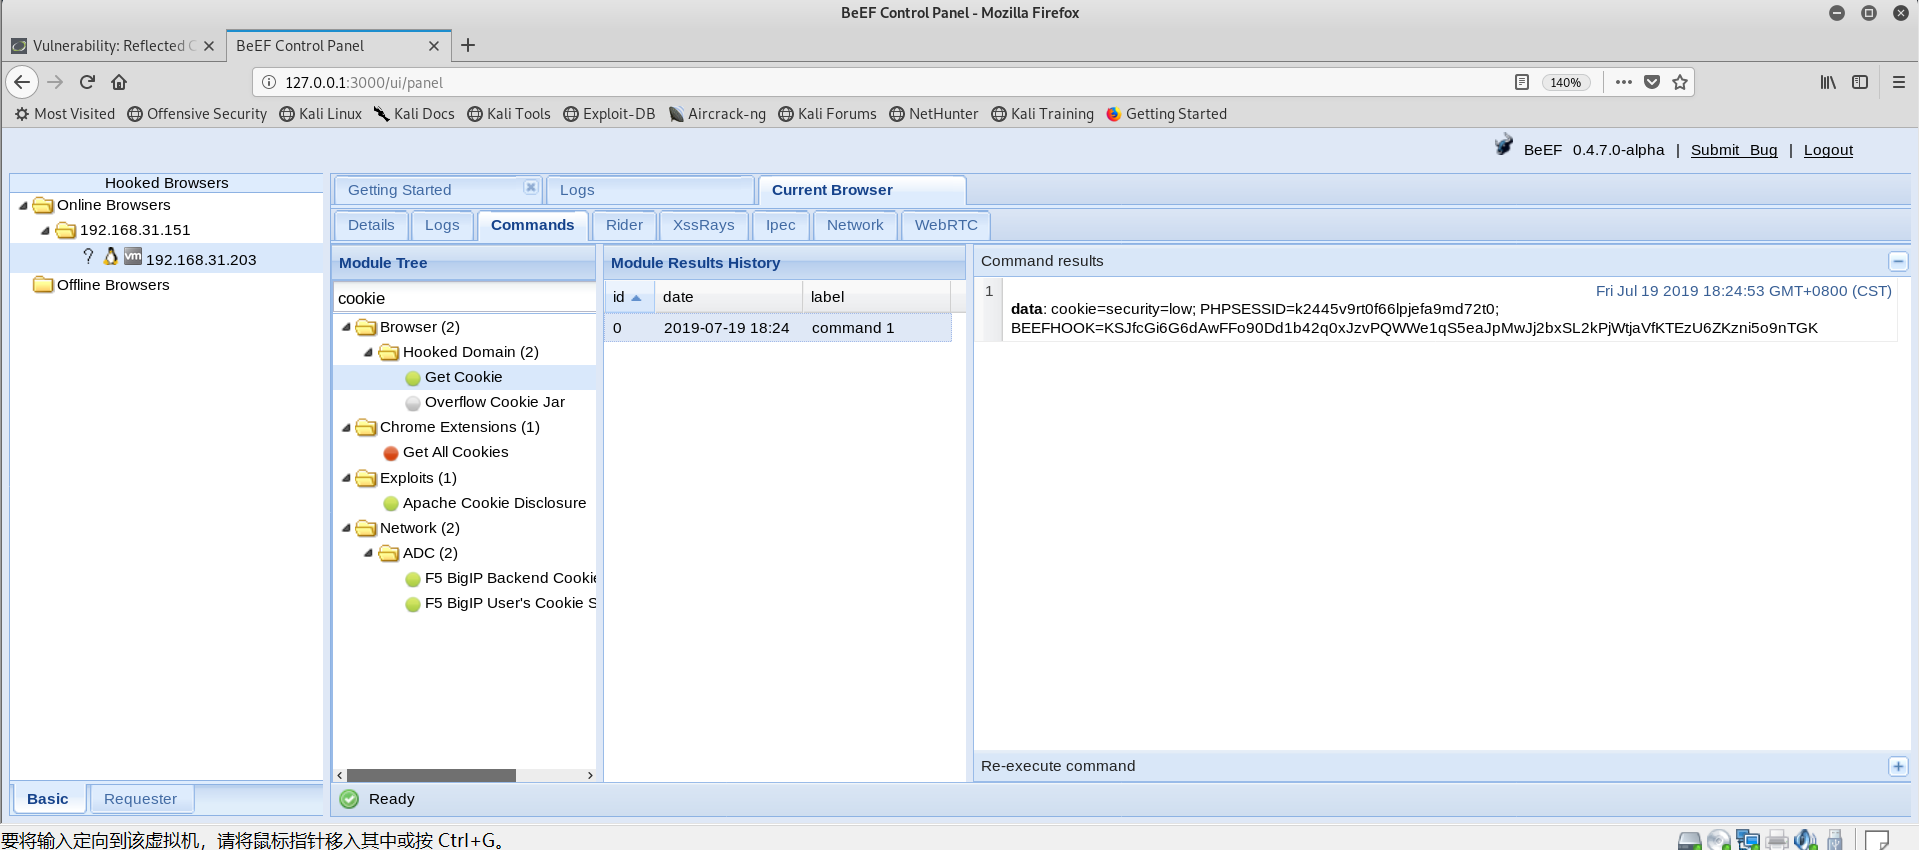1919x850 pixels.
Task: Click the red Get All Cookies icon
Action: (x=390, y=453)
